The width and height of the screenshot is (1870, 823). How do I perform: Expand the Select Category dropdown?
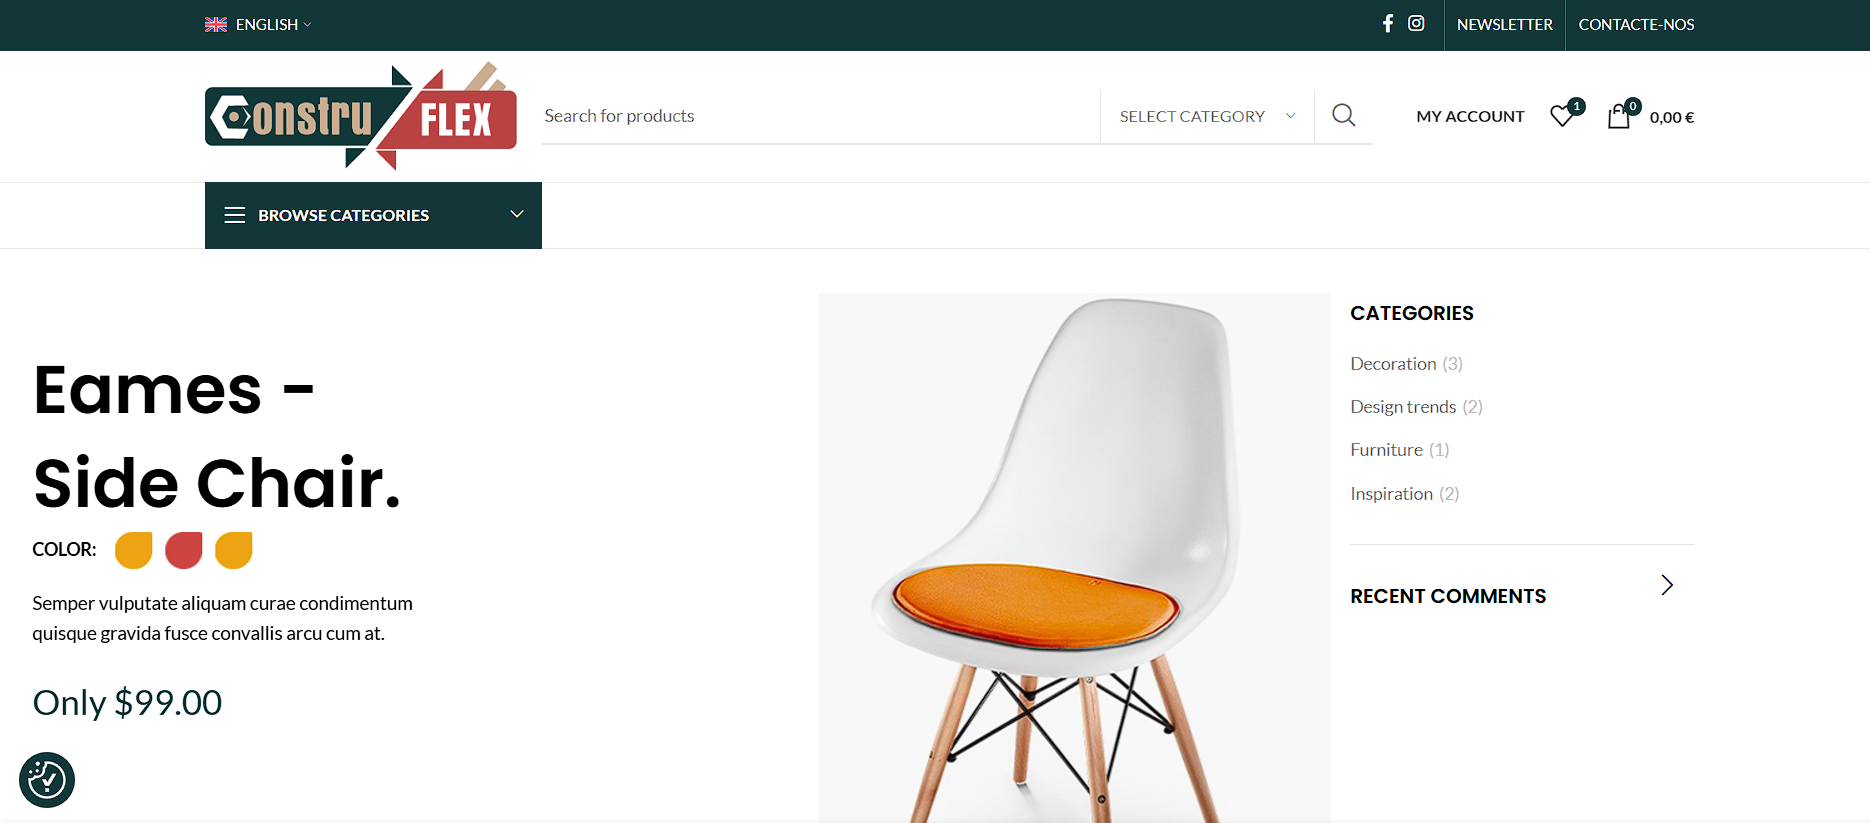tap(1207, 116)
